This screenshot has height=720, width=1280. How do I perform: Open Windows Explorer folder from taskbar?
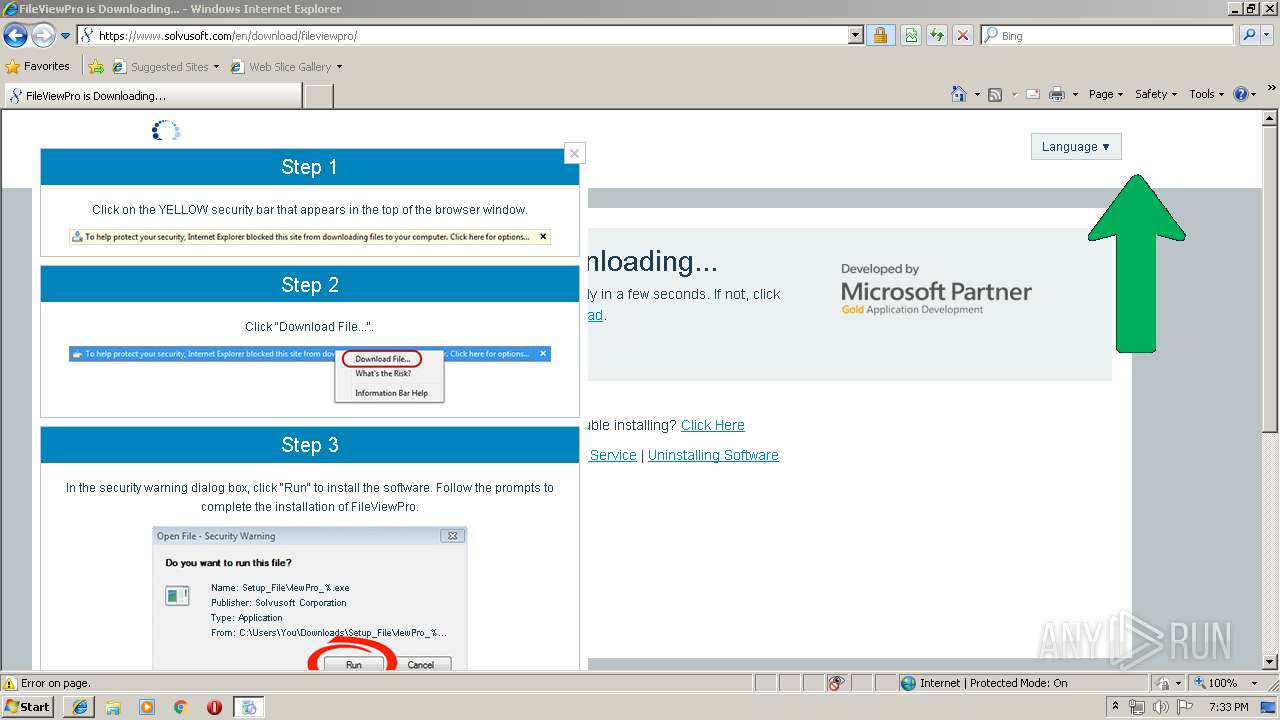point(113,707)
